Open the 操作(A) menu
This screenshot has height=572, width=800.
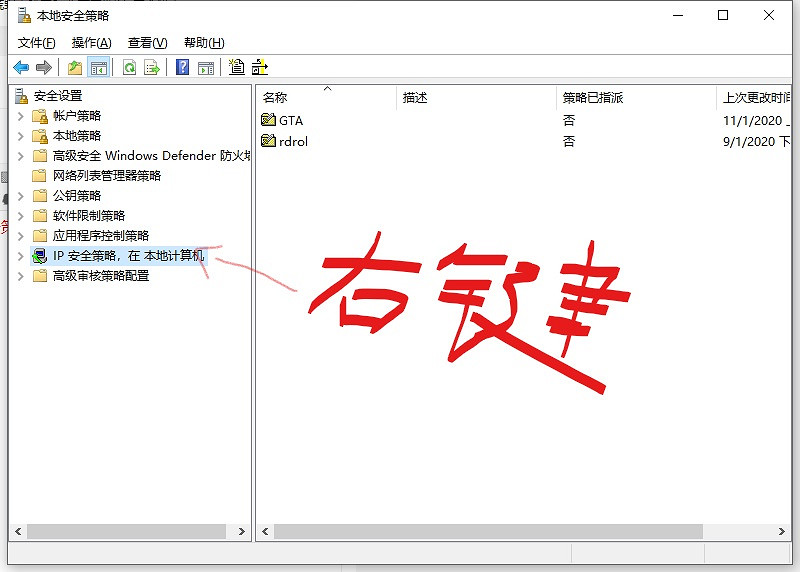(91, 43)
